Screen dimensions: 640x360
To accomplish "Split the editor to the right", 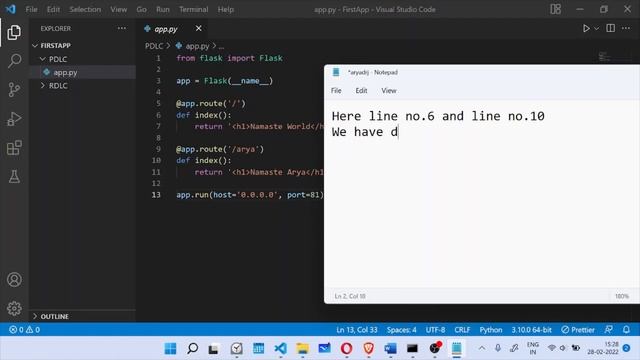I will (611, 28).
